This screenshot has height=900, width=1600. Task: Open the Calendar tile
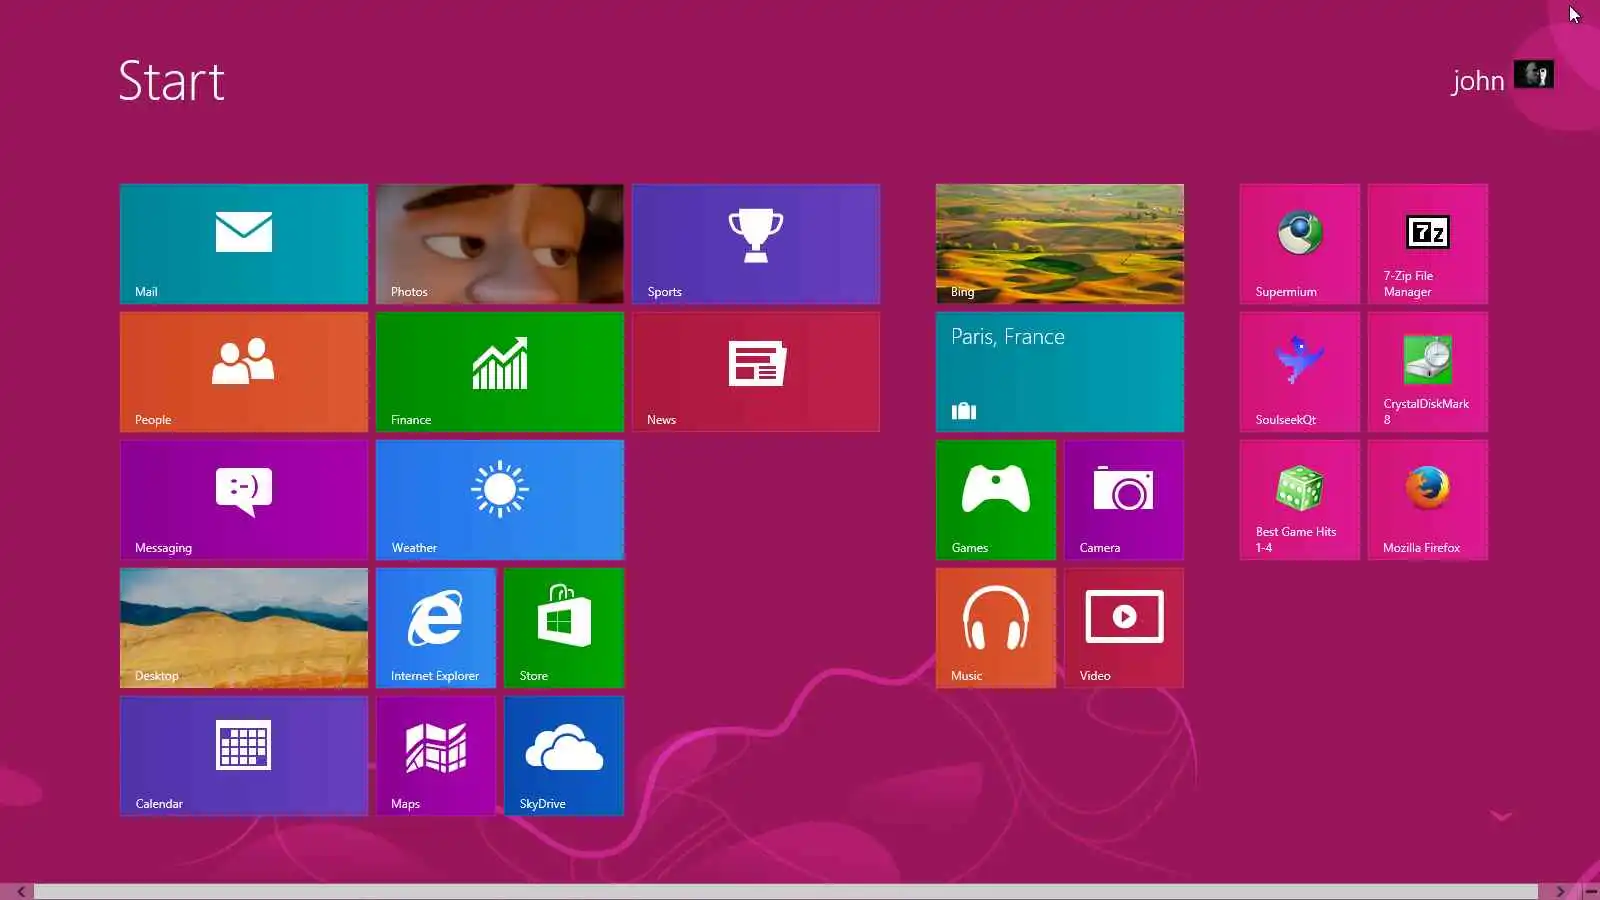pyautogui.click(x=244, y=756)
